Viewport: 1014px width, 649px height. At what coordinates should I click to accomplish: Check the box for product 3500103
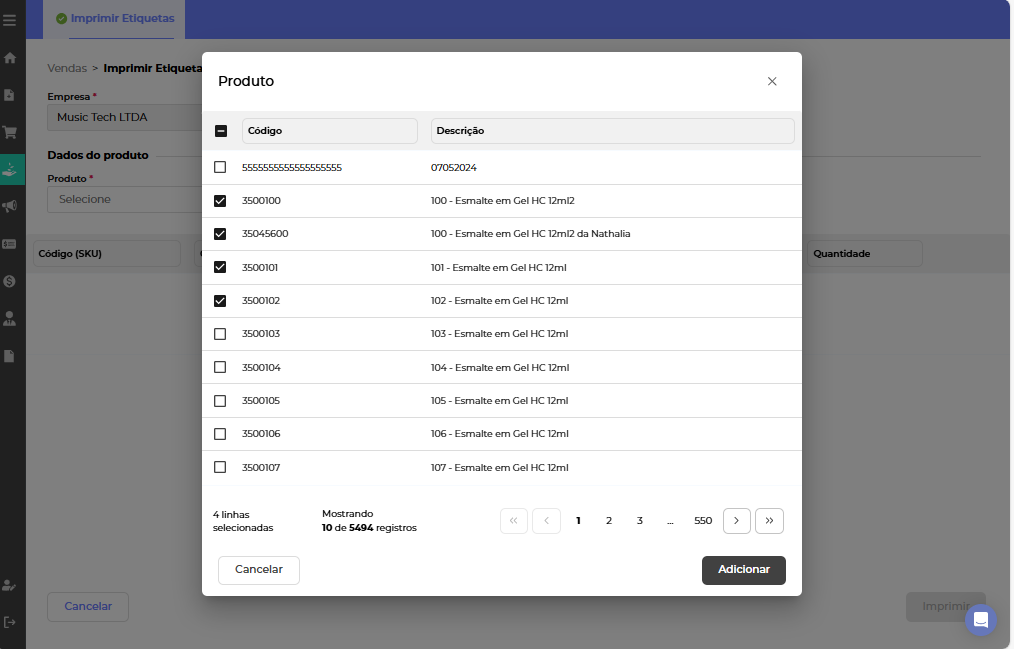tap(220, 334)
